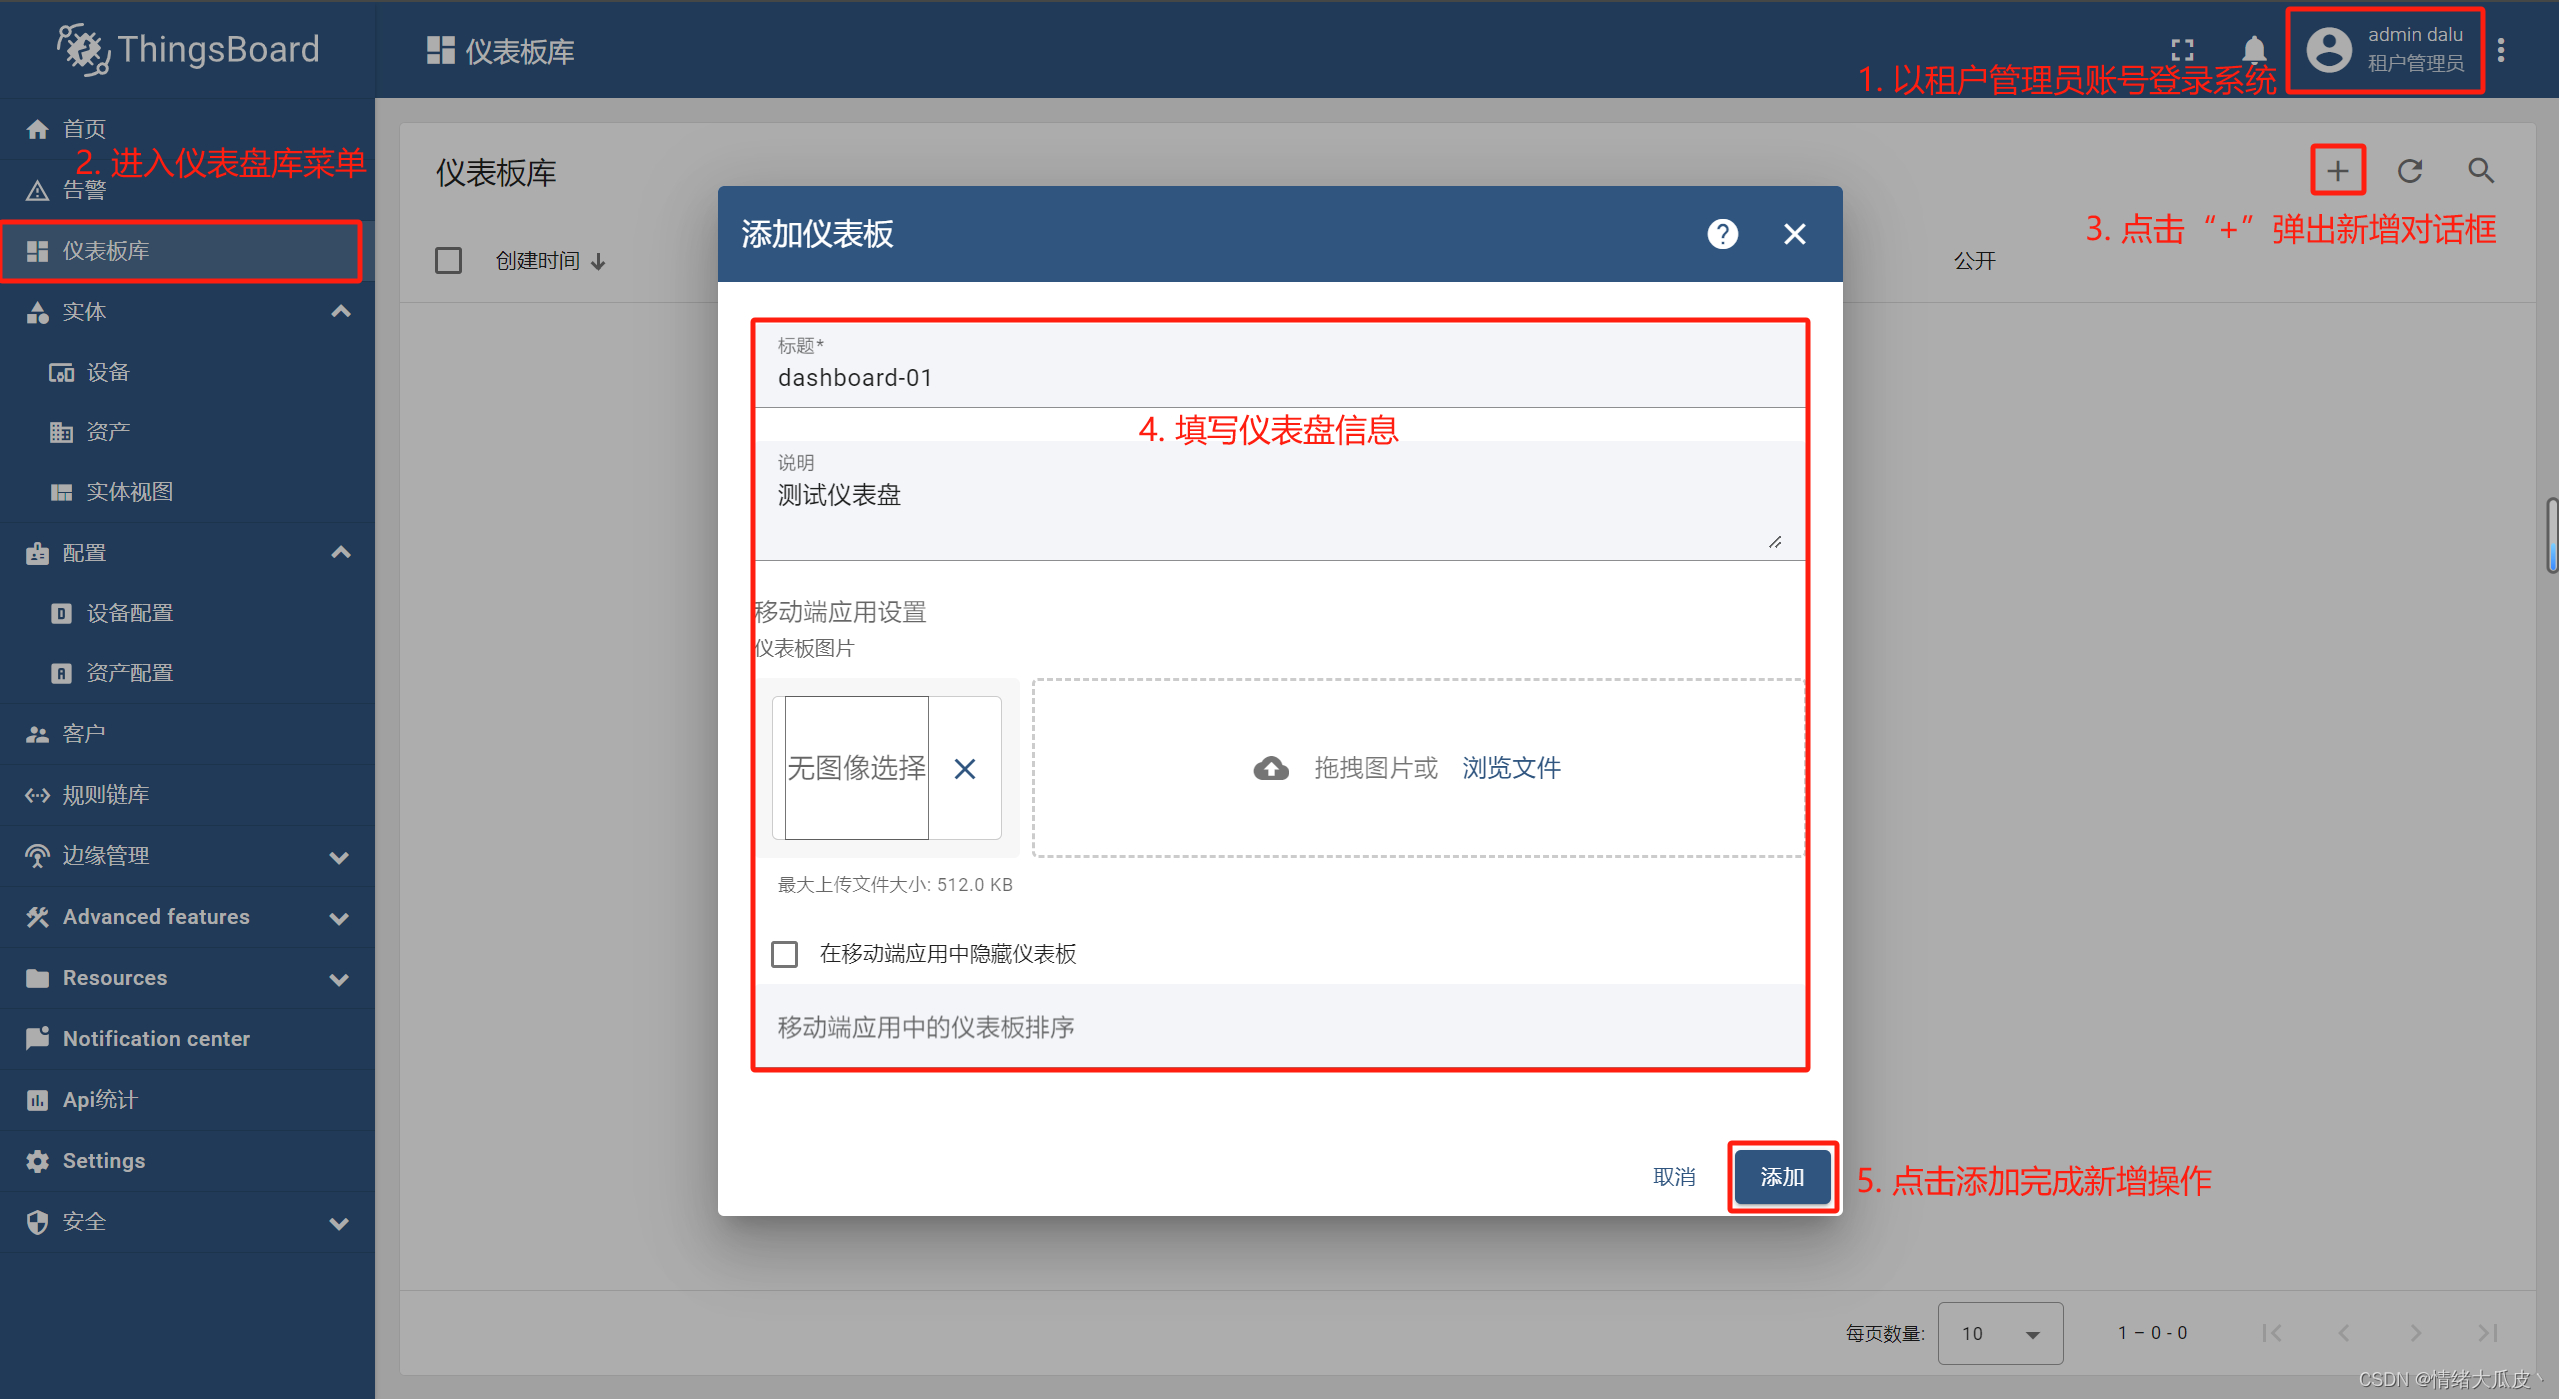This screenshot has height=1399, width=2559.
Task: Click the 说明 description textarea
Action: [x=1280, y=500]
